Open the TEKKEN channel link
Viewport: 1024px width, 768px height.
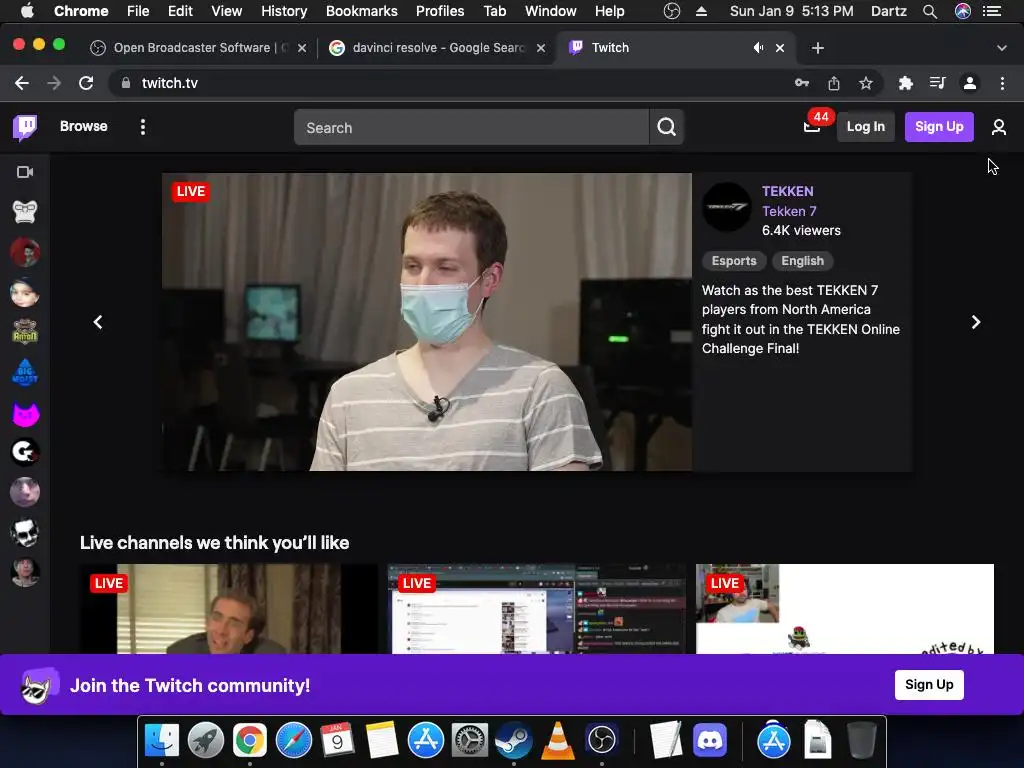point(788,191)
